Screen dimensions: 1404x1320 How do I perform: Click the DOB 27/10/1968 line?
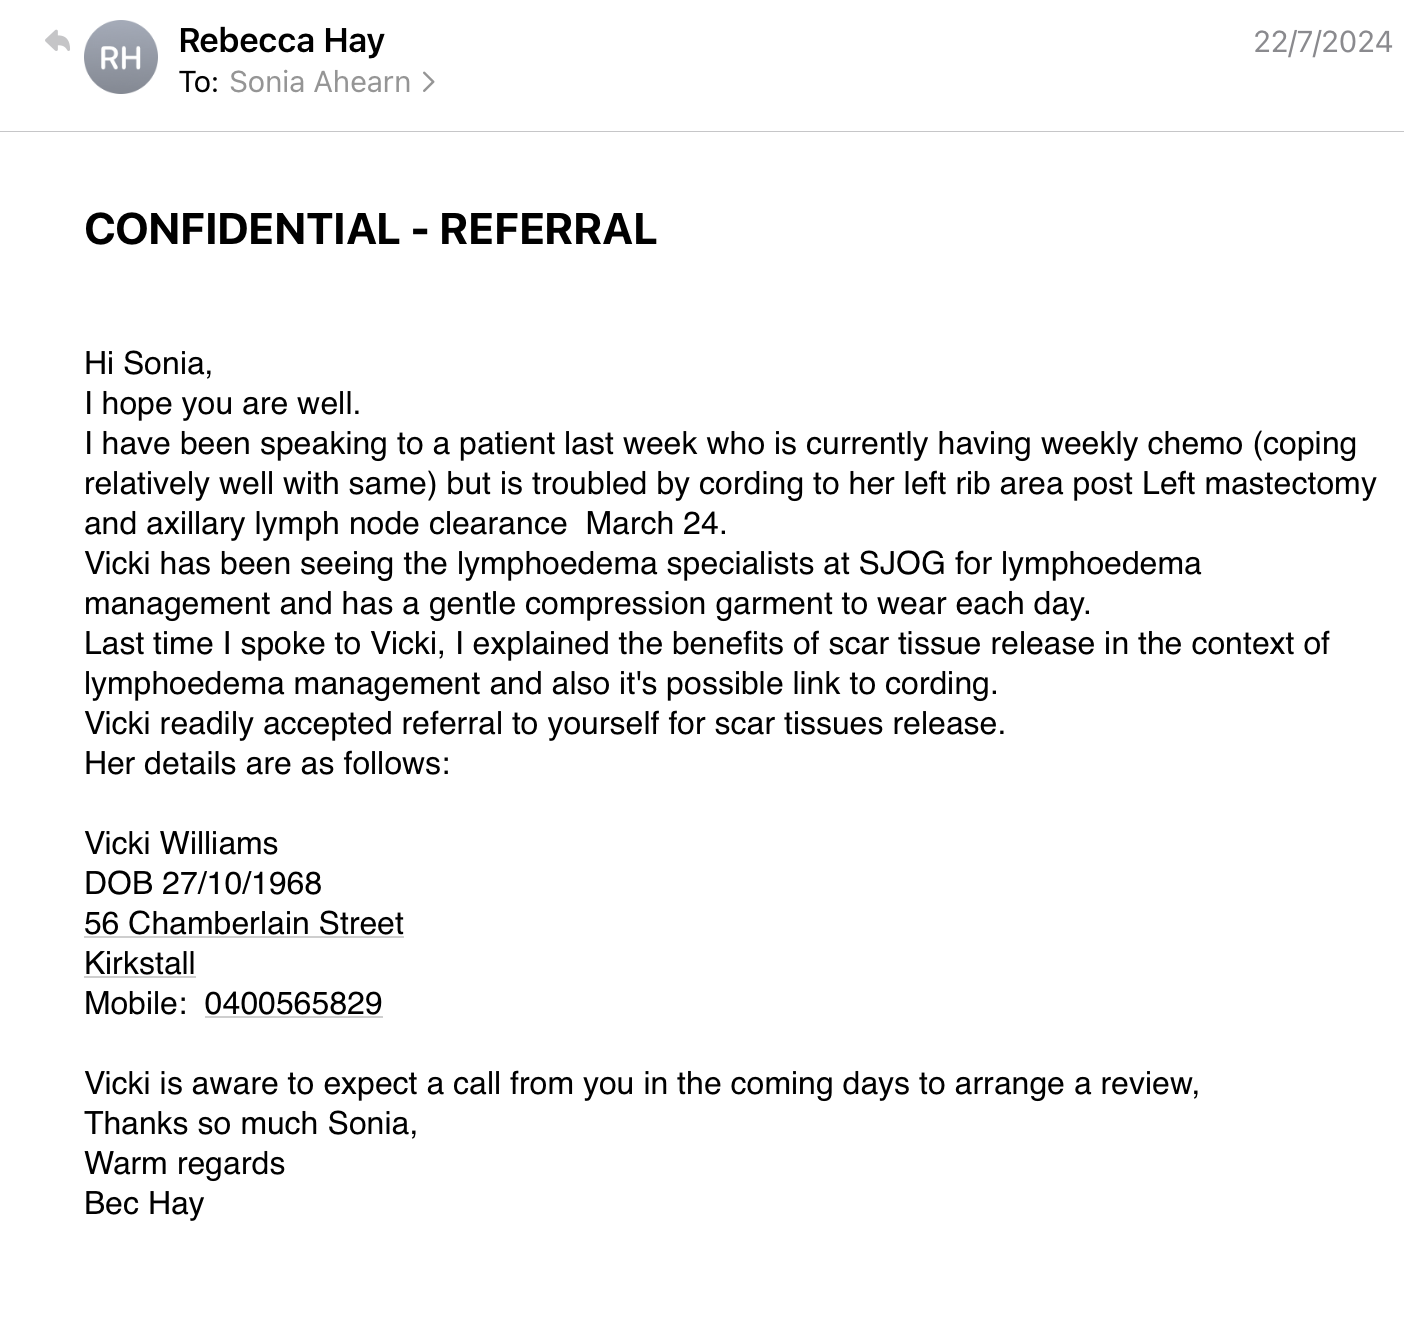pyautogui.click(x=203, y=883)
